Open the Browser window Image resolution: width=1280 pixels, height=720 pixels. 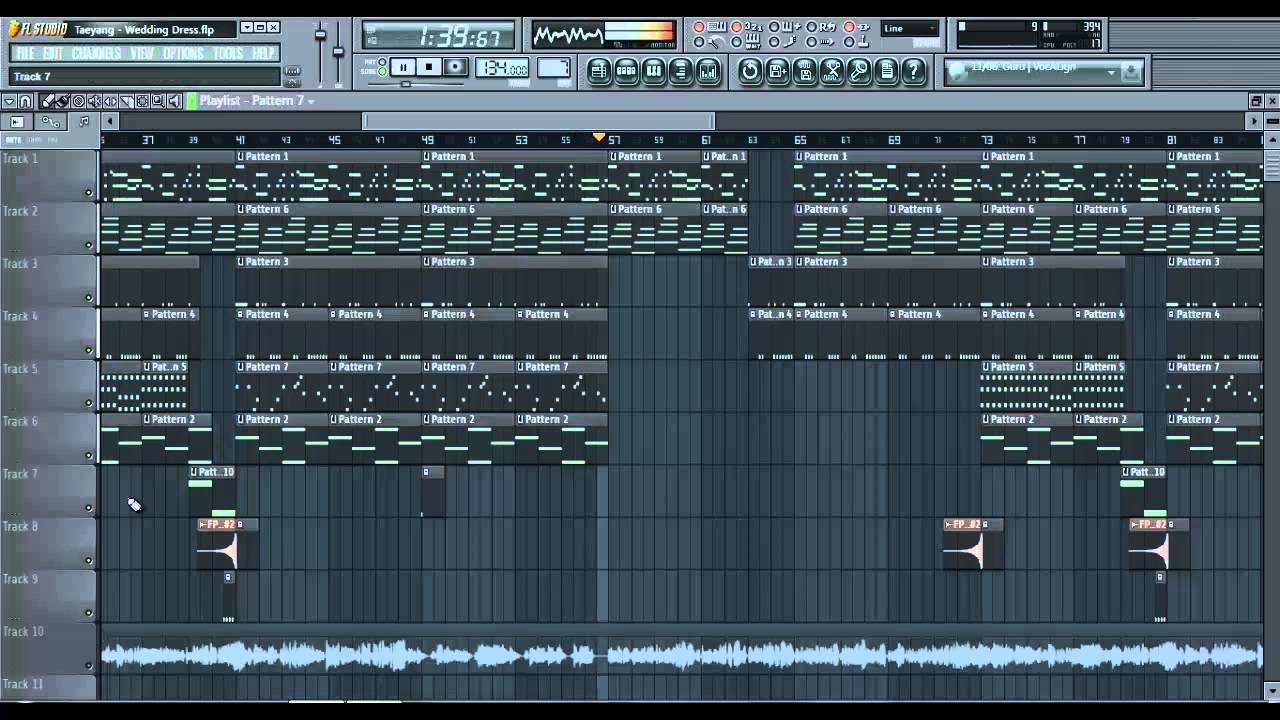point(681,70)
